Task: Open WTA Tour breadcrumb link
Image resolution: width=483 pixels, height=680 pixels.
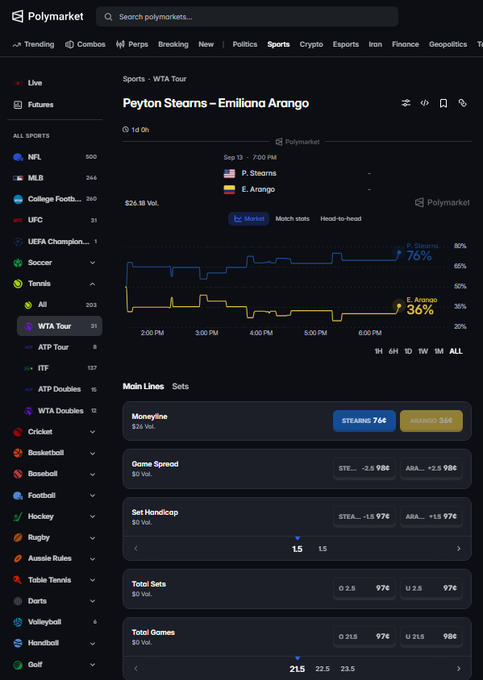Action: pyautogui.click(x=170, y=79)
